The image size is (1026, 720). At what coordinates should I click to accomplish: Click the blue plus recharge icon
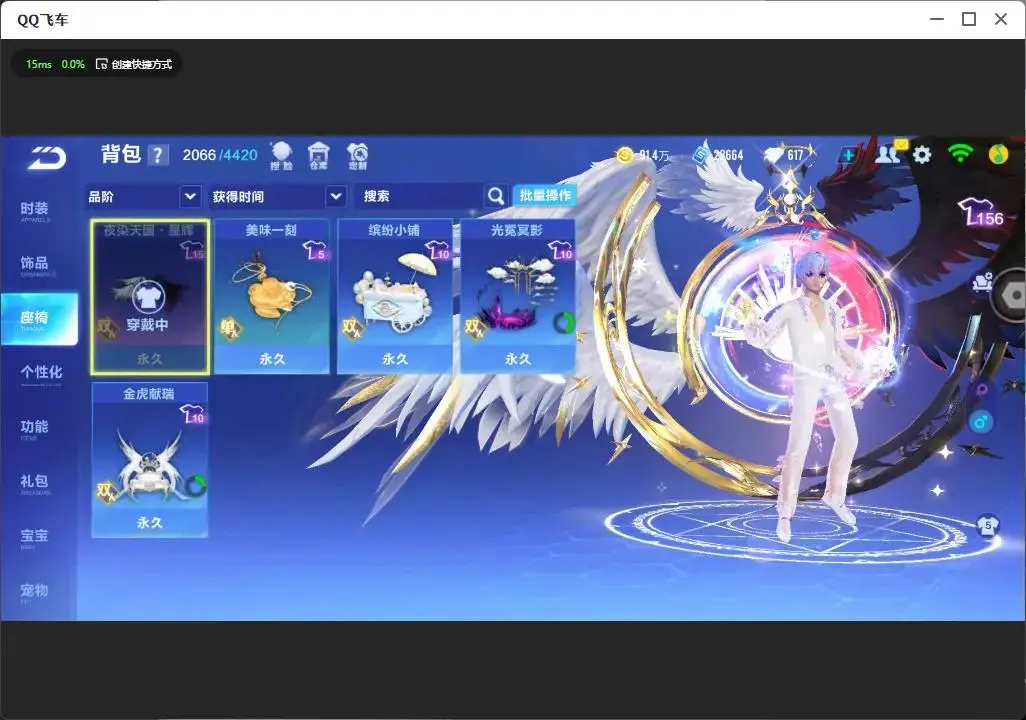[x=848, y=155]
